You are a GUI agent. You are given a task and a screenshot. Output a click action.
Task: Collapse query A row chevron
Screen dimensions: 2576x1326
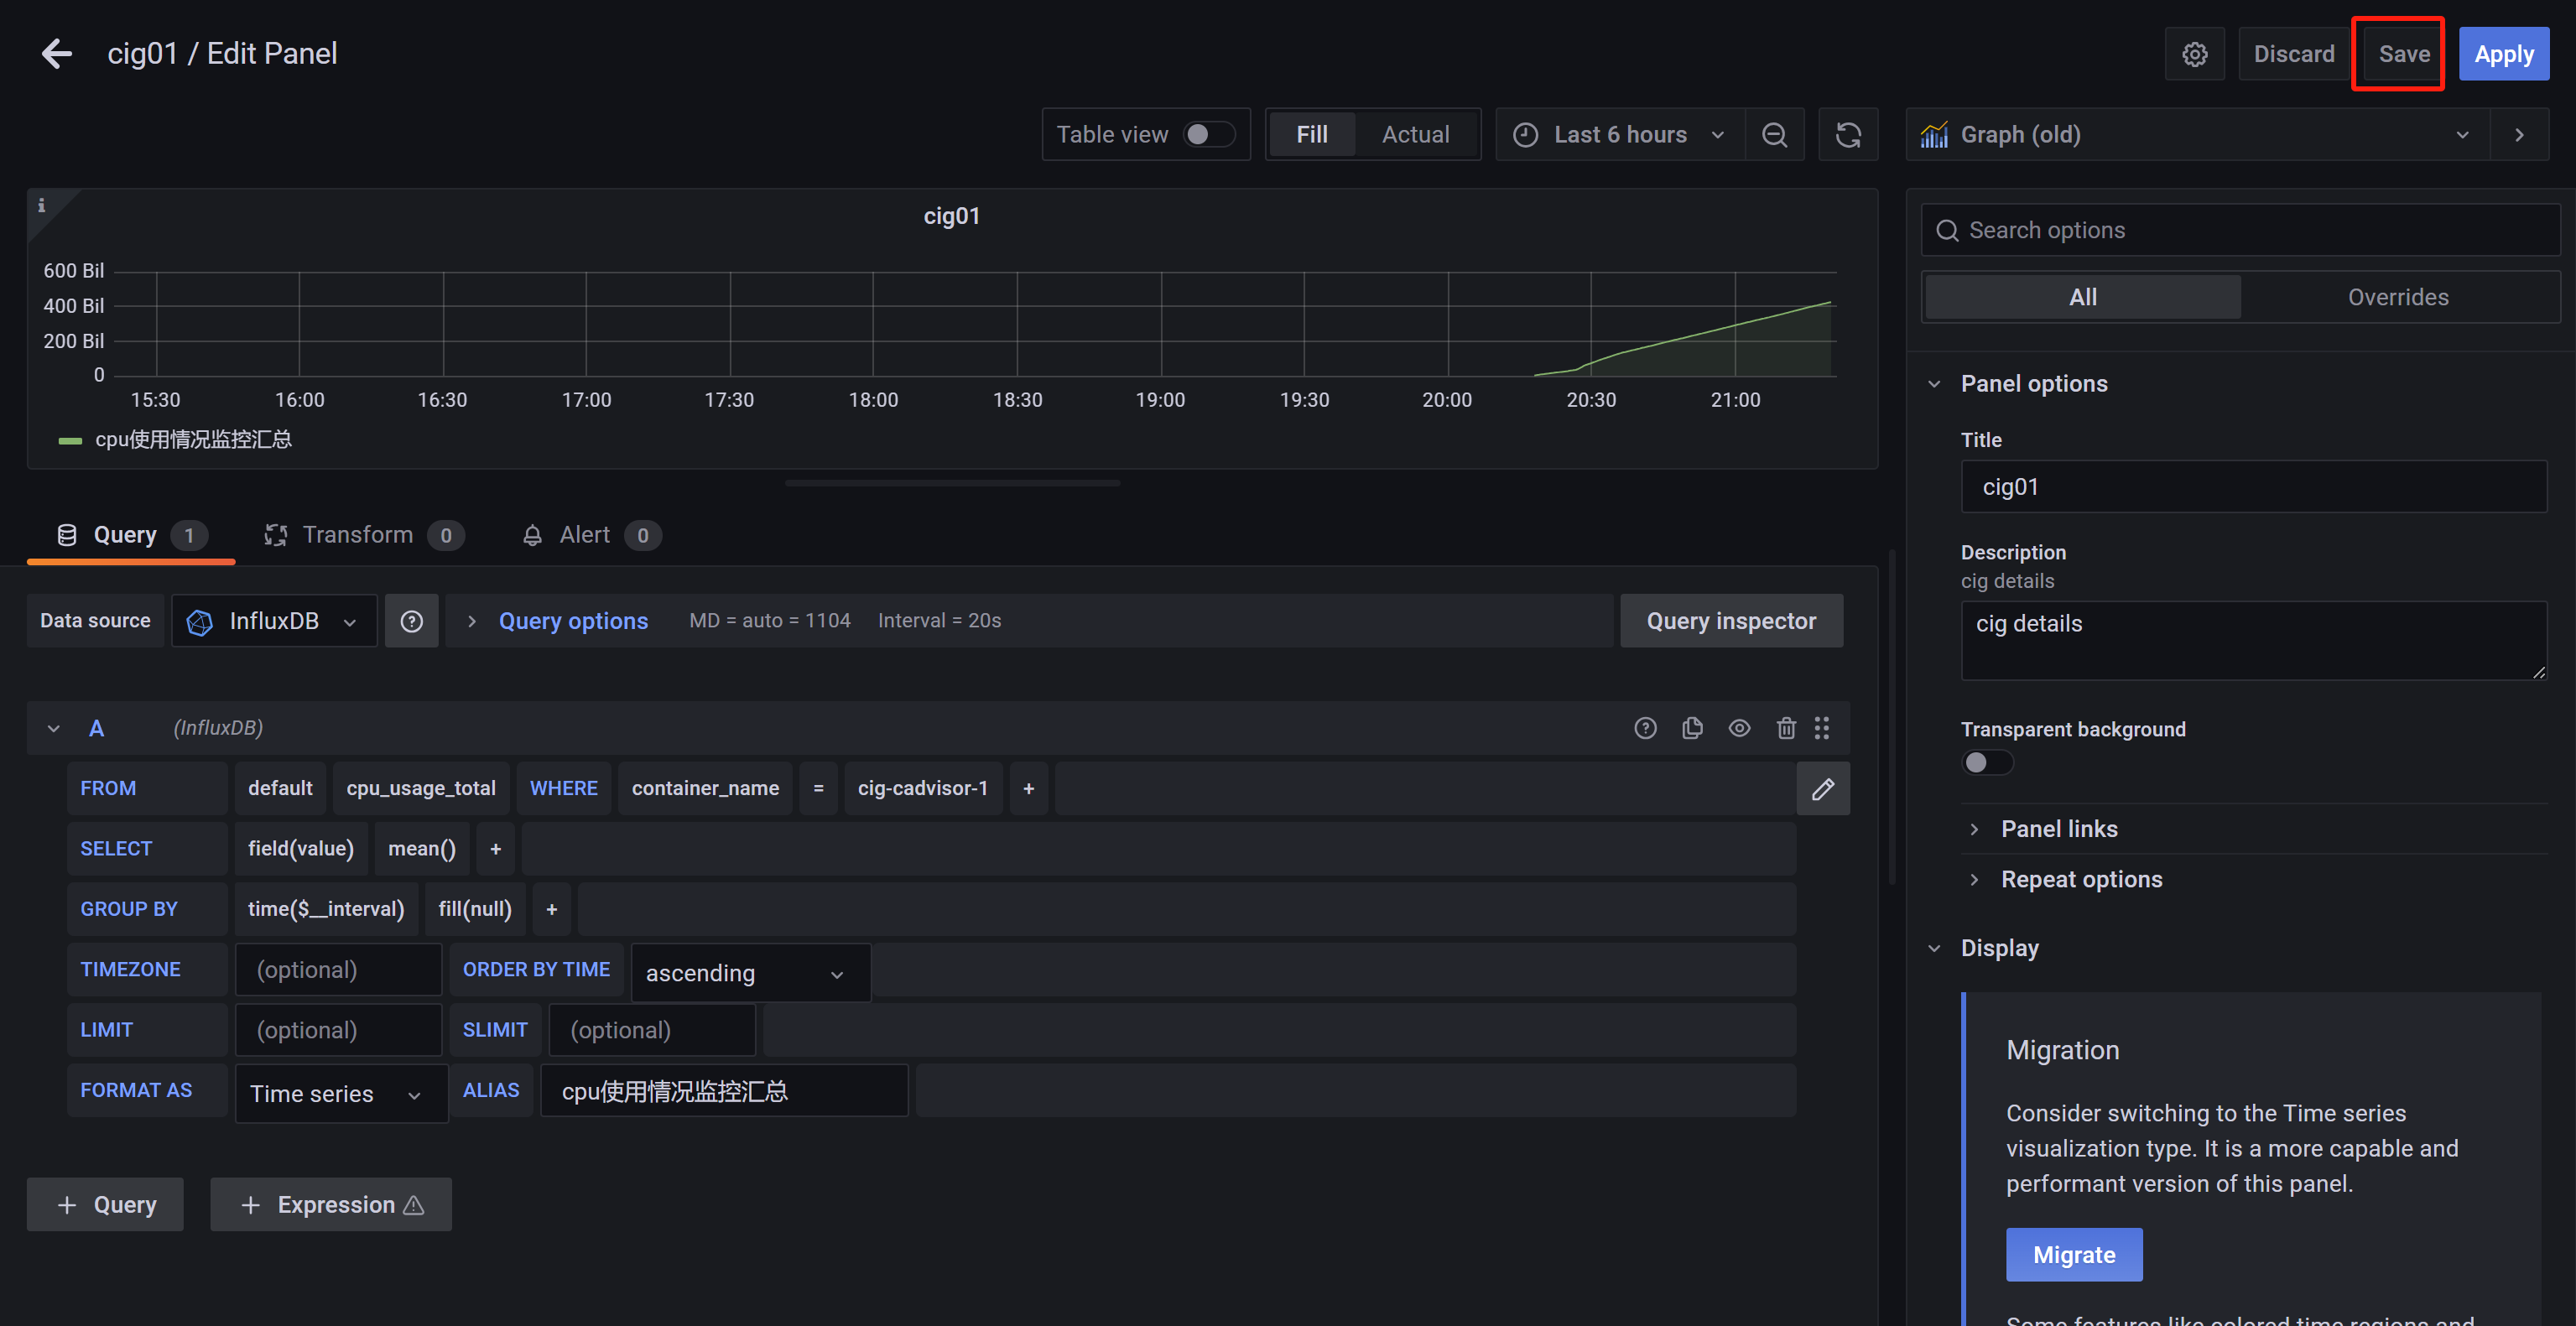coord(54,728)
